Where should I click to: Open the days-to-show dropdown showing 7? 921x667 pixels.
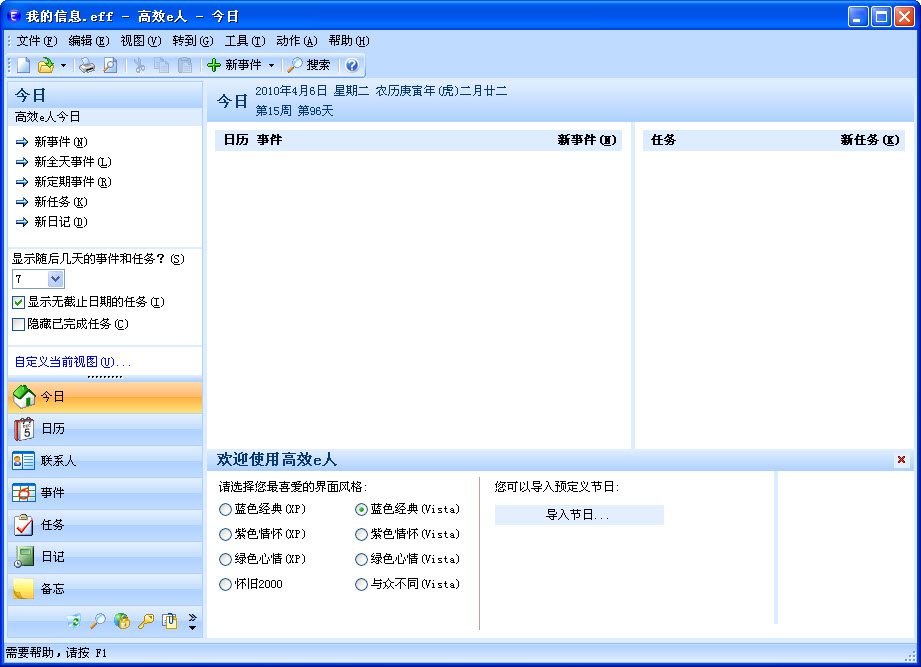(55, 279)
